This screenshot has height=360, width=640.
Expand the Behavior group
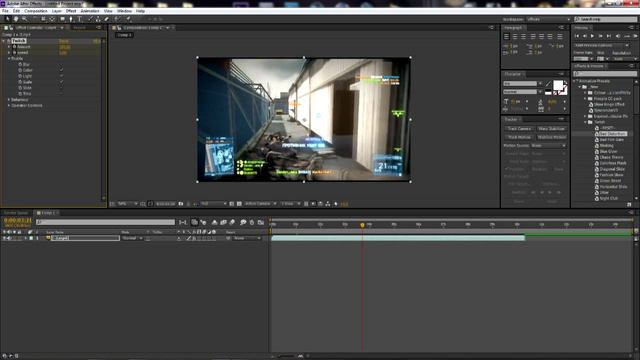9,100
